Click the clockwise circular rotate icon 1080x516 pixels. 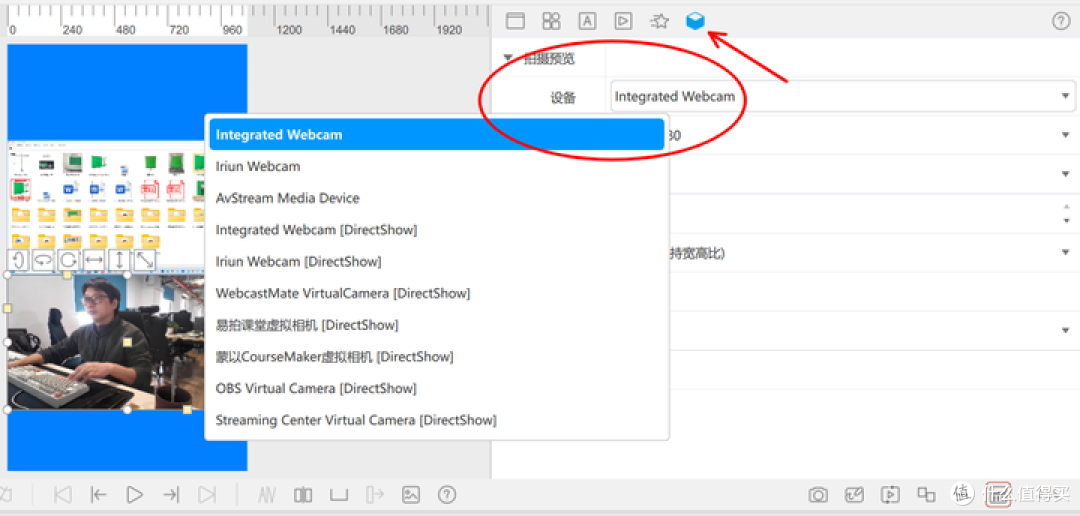click(x=69, y=260)
